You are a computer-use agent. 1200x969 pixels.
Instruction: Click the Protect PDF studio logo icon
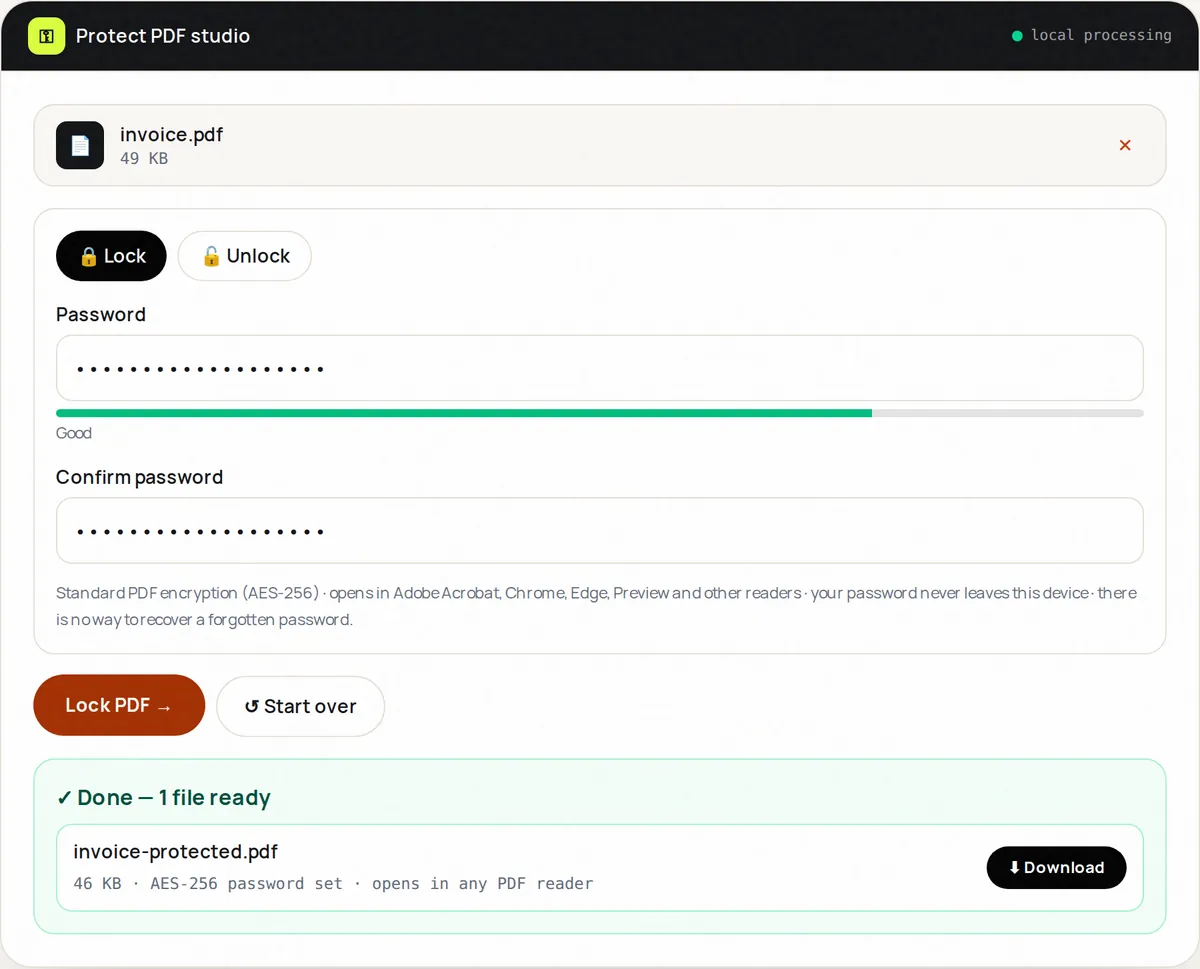coord(46,36)
